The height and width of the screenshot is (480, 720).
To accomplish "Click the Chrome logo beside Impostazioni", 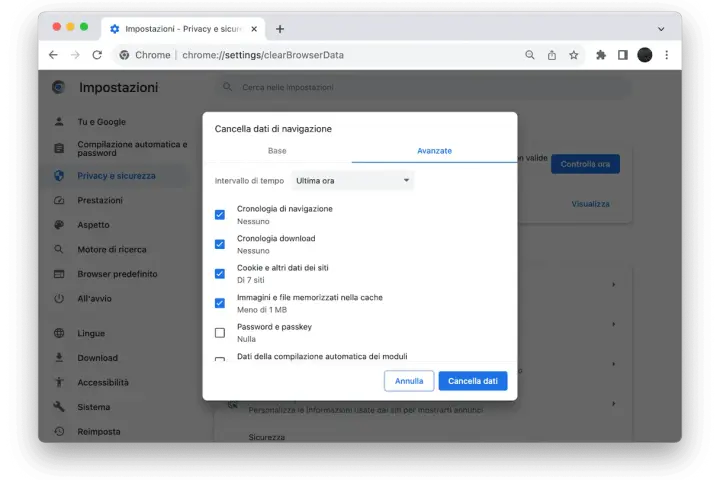I will click(x=59, y=87).
